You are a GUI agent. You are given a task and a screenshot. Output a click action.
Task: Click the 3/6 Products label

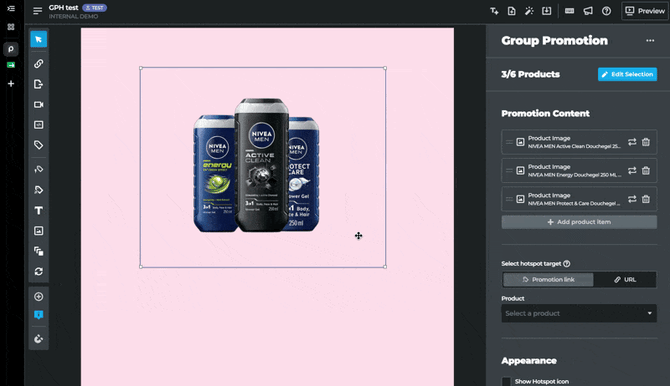pos(530,74)
